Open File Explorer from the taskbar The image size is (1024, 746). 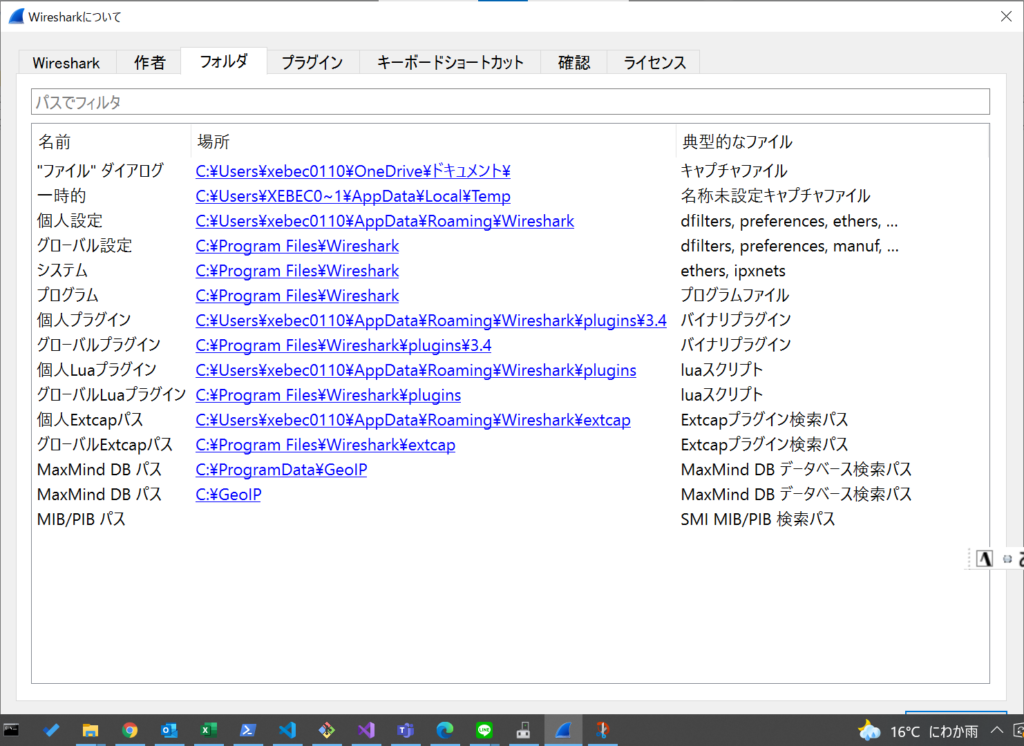(x=90, y=730)
